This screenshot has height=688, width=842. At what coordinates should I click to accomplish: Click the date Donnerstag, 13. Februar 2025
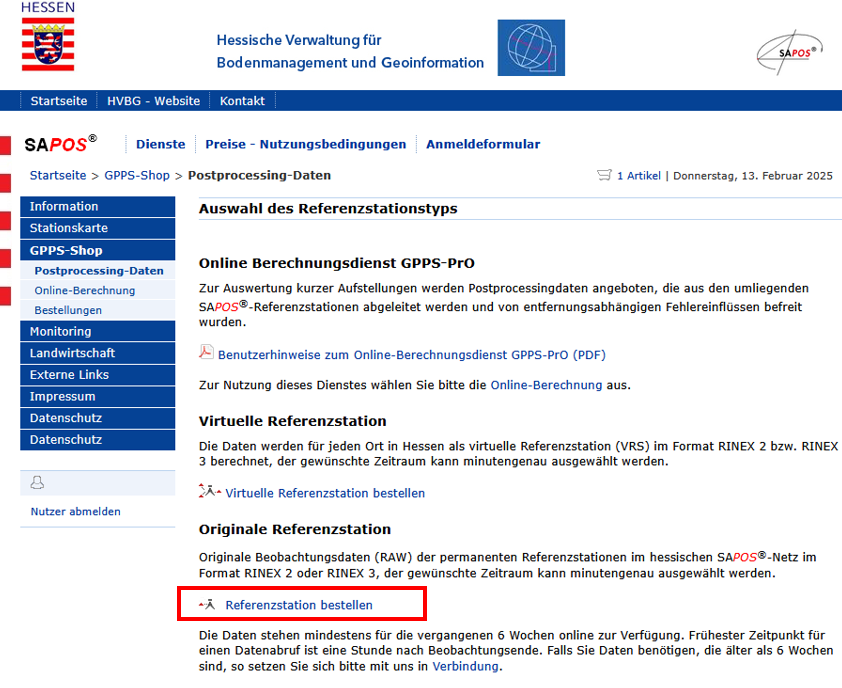pos(753,176)
